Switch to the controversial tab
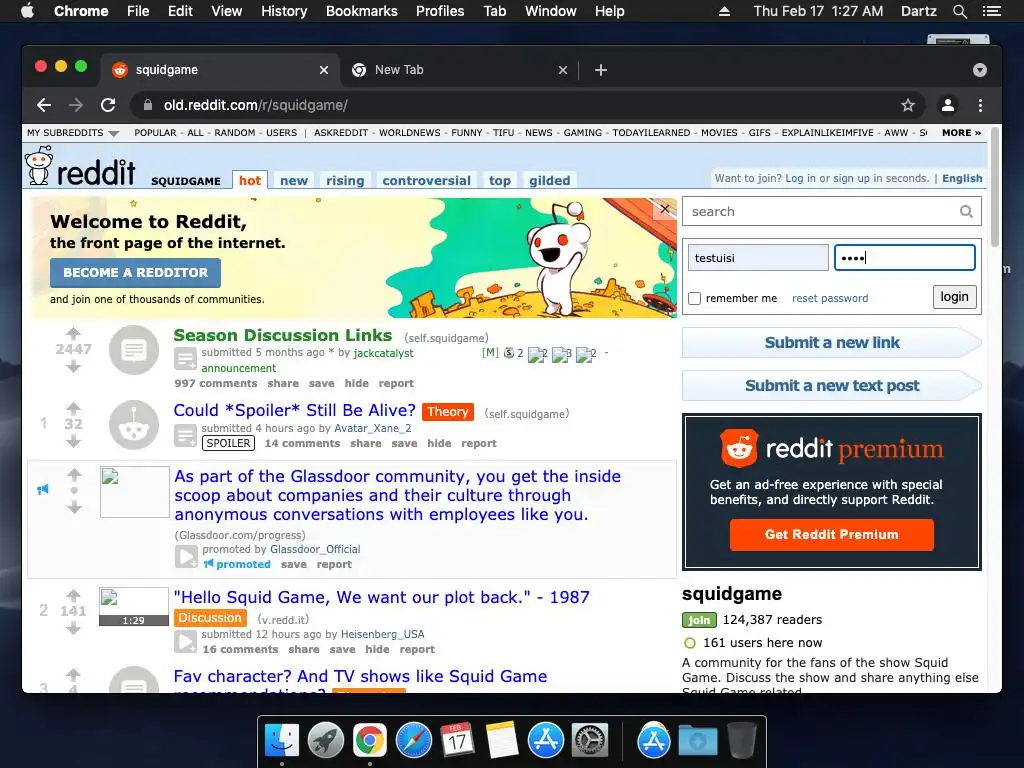 tap(426, 180)
